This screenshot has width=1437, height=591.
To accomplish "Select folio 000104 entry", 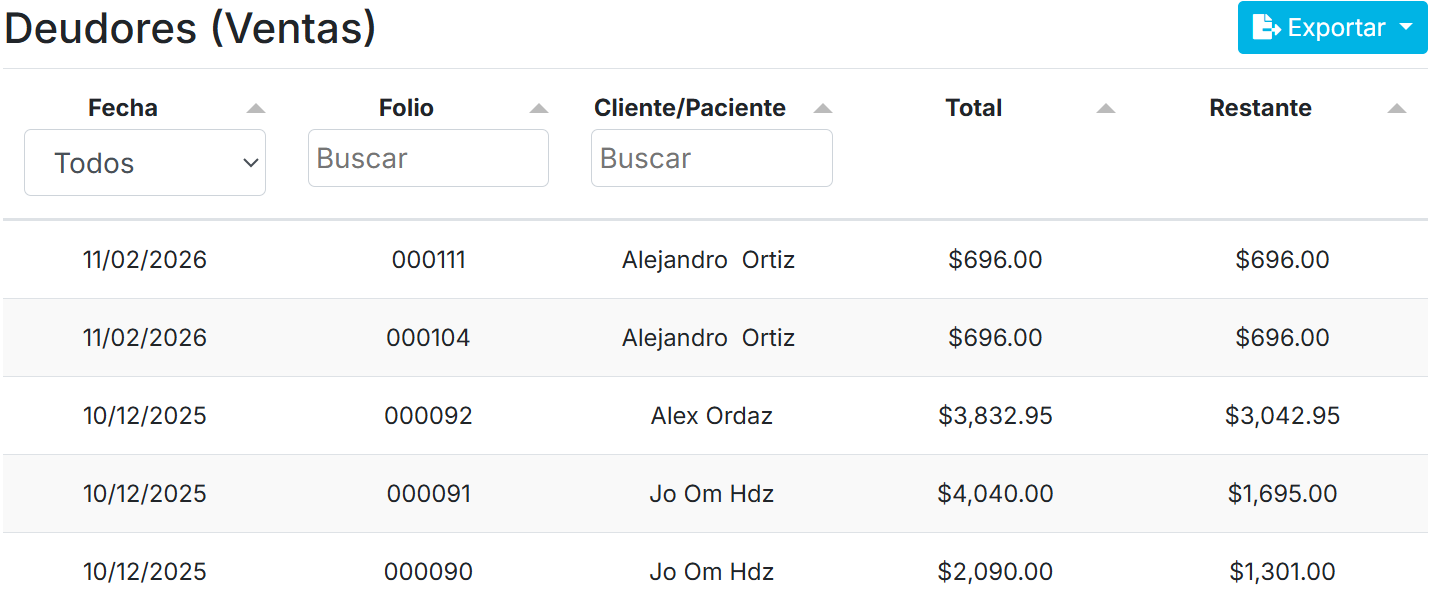I will click(x=428, y=338).
